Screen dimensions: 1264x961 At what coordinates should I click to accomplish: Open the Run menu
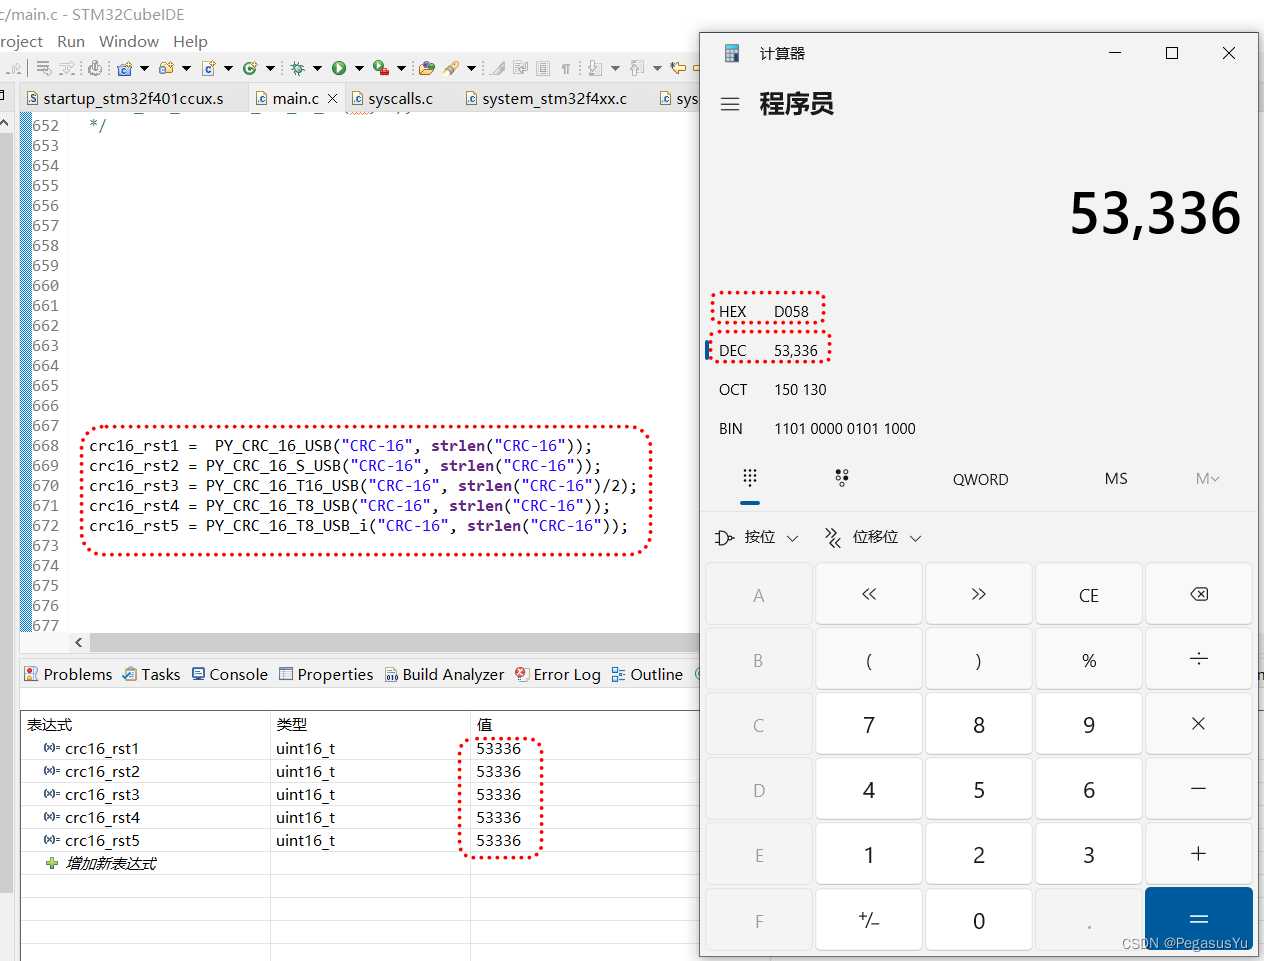pos(70,42)
